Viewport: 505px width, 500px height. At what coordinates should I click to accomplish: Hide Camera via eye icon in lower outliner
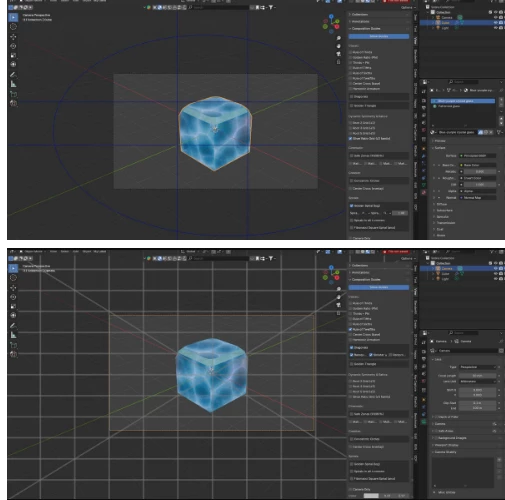[x=496, y=268]
